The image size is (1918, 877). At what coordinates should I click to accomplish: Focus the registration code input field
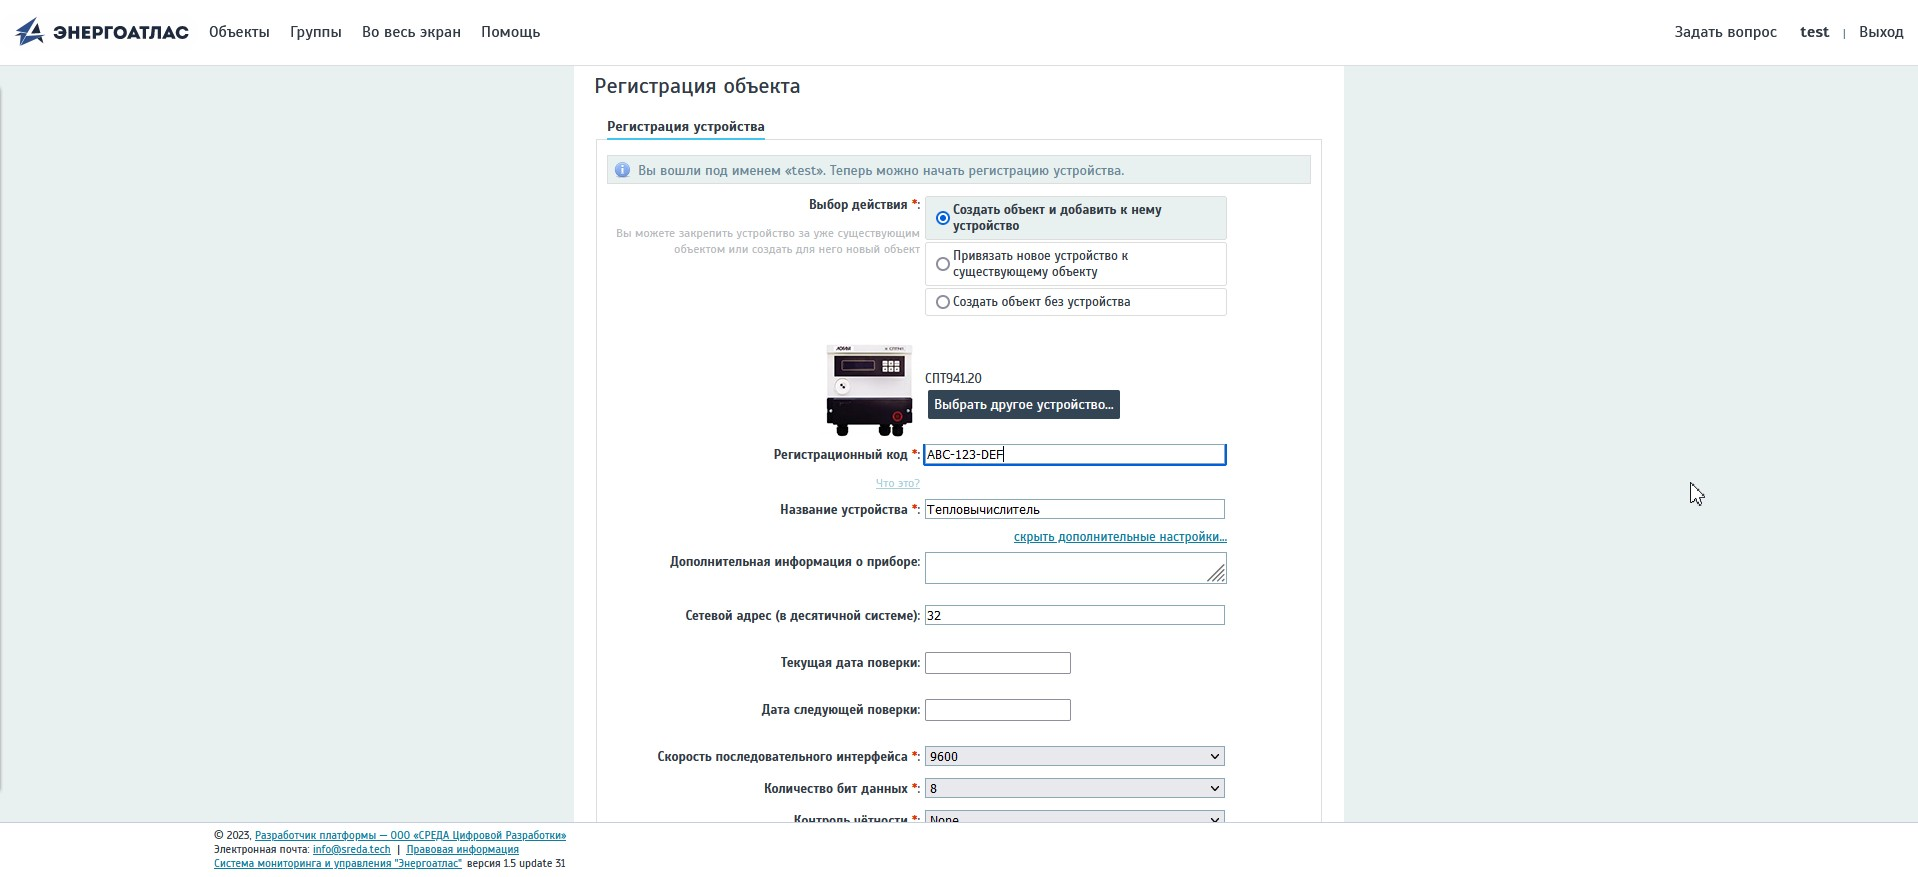(1074, 455)
